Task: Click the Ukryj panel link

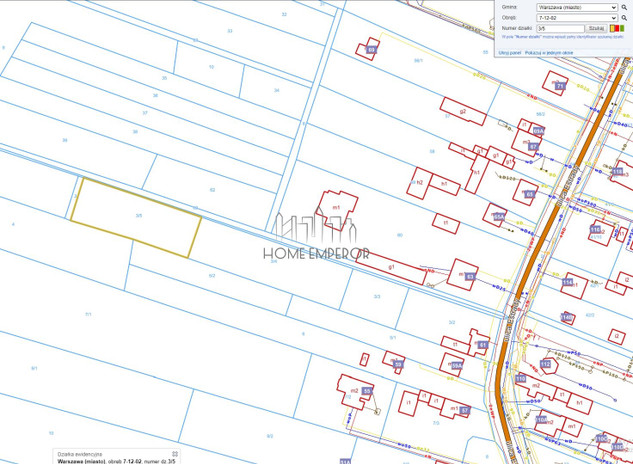Action: (x=509, y=52)
